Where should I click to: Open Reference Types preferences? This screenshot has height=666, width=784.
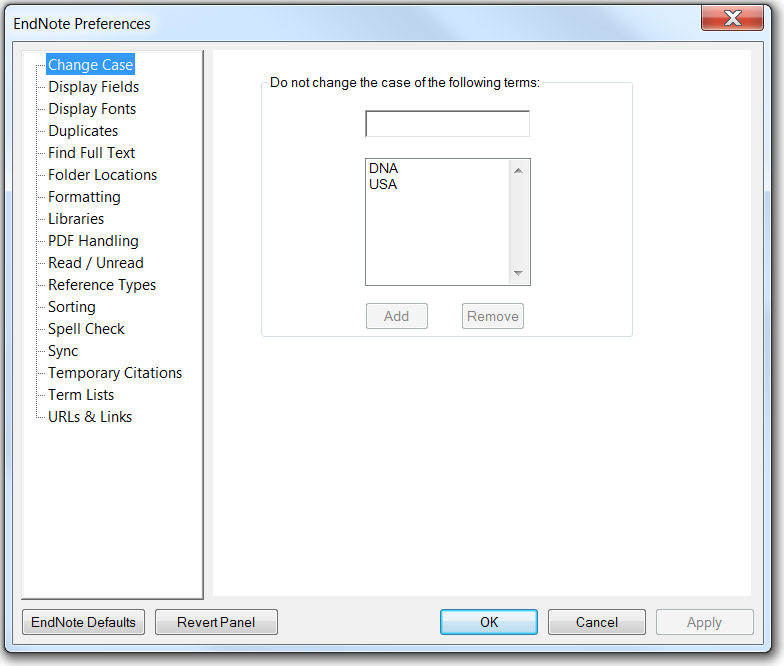click(102, 285)
